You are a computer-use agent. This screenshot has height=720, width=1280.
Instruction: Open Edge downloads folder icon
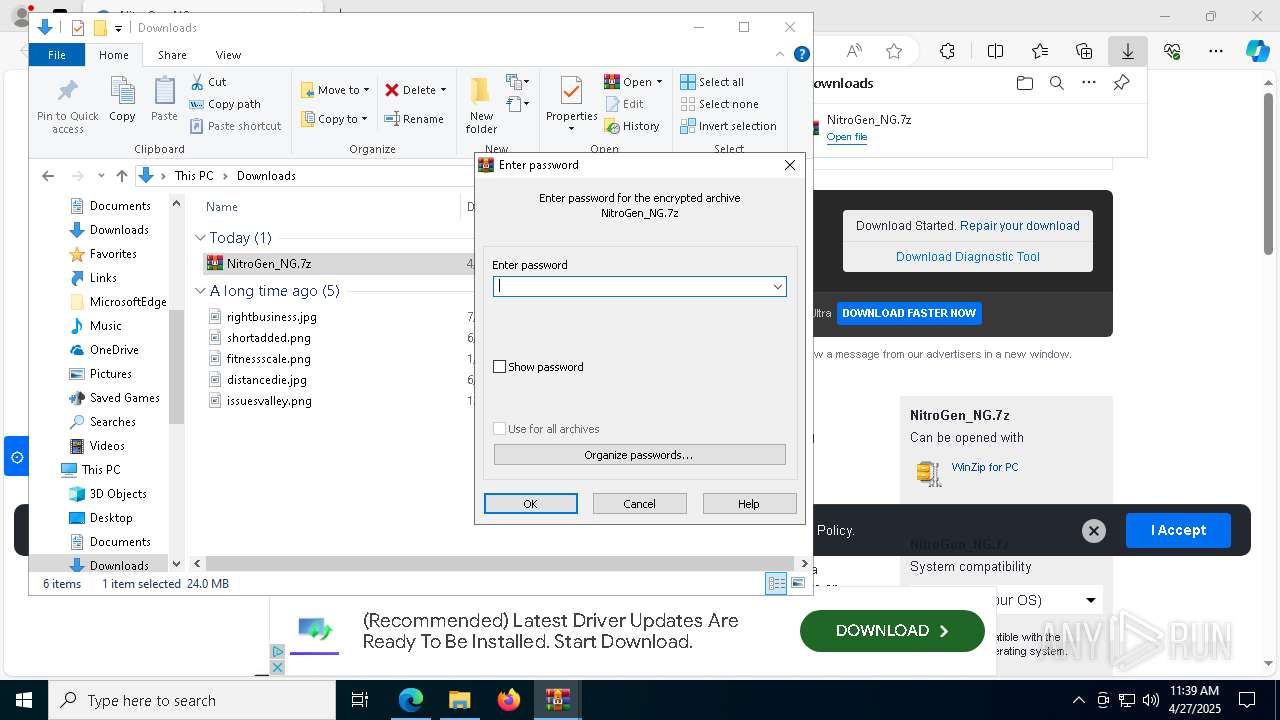pyautogui.click(x=1024, y=83)
